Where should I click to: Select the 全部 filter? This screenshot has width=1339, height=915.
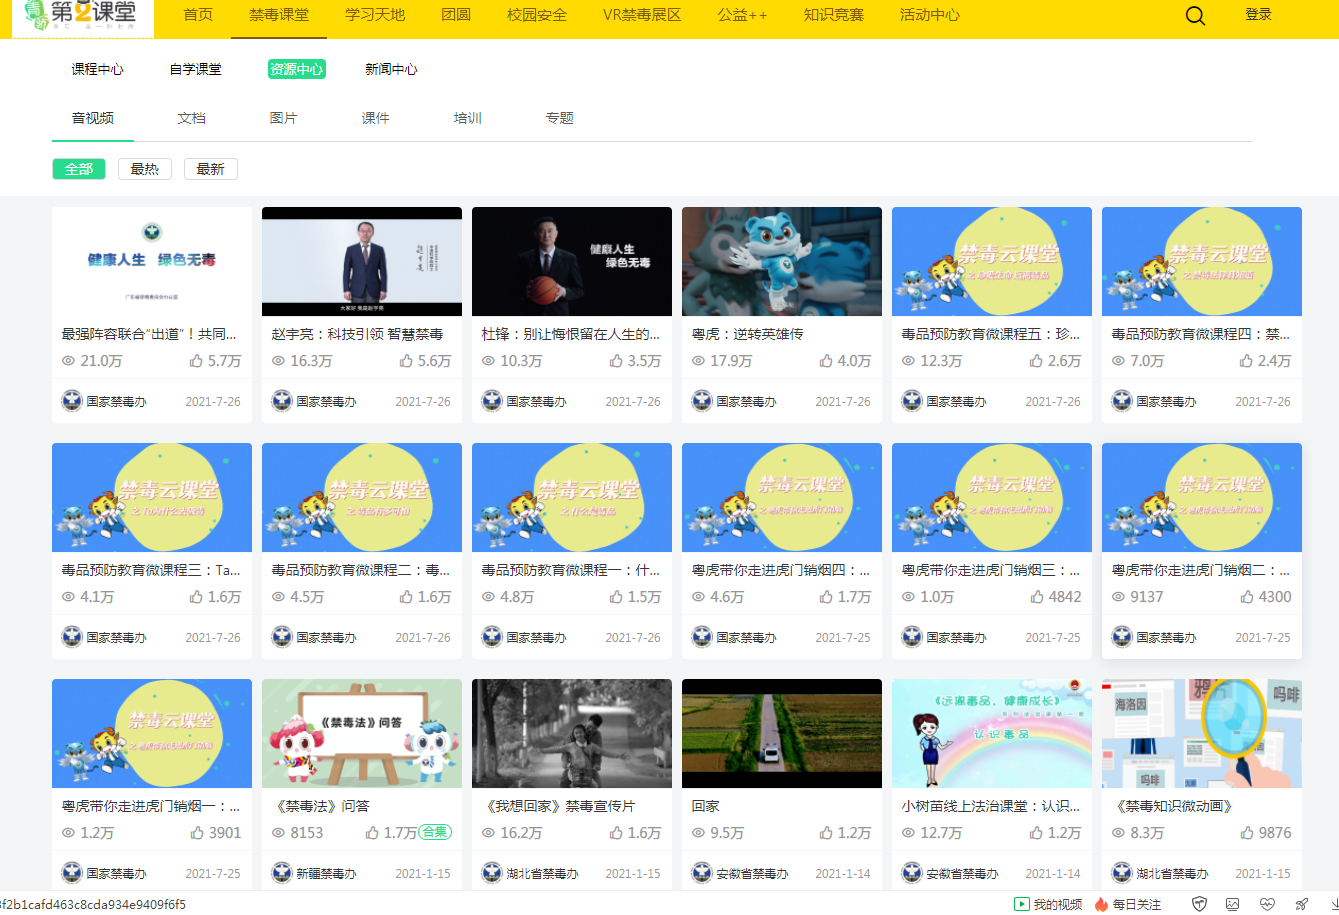[79, 169]
